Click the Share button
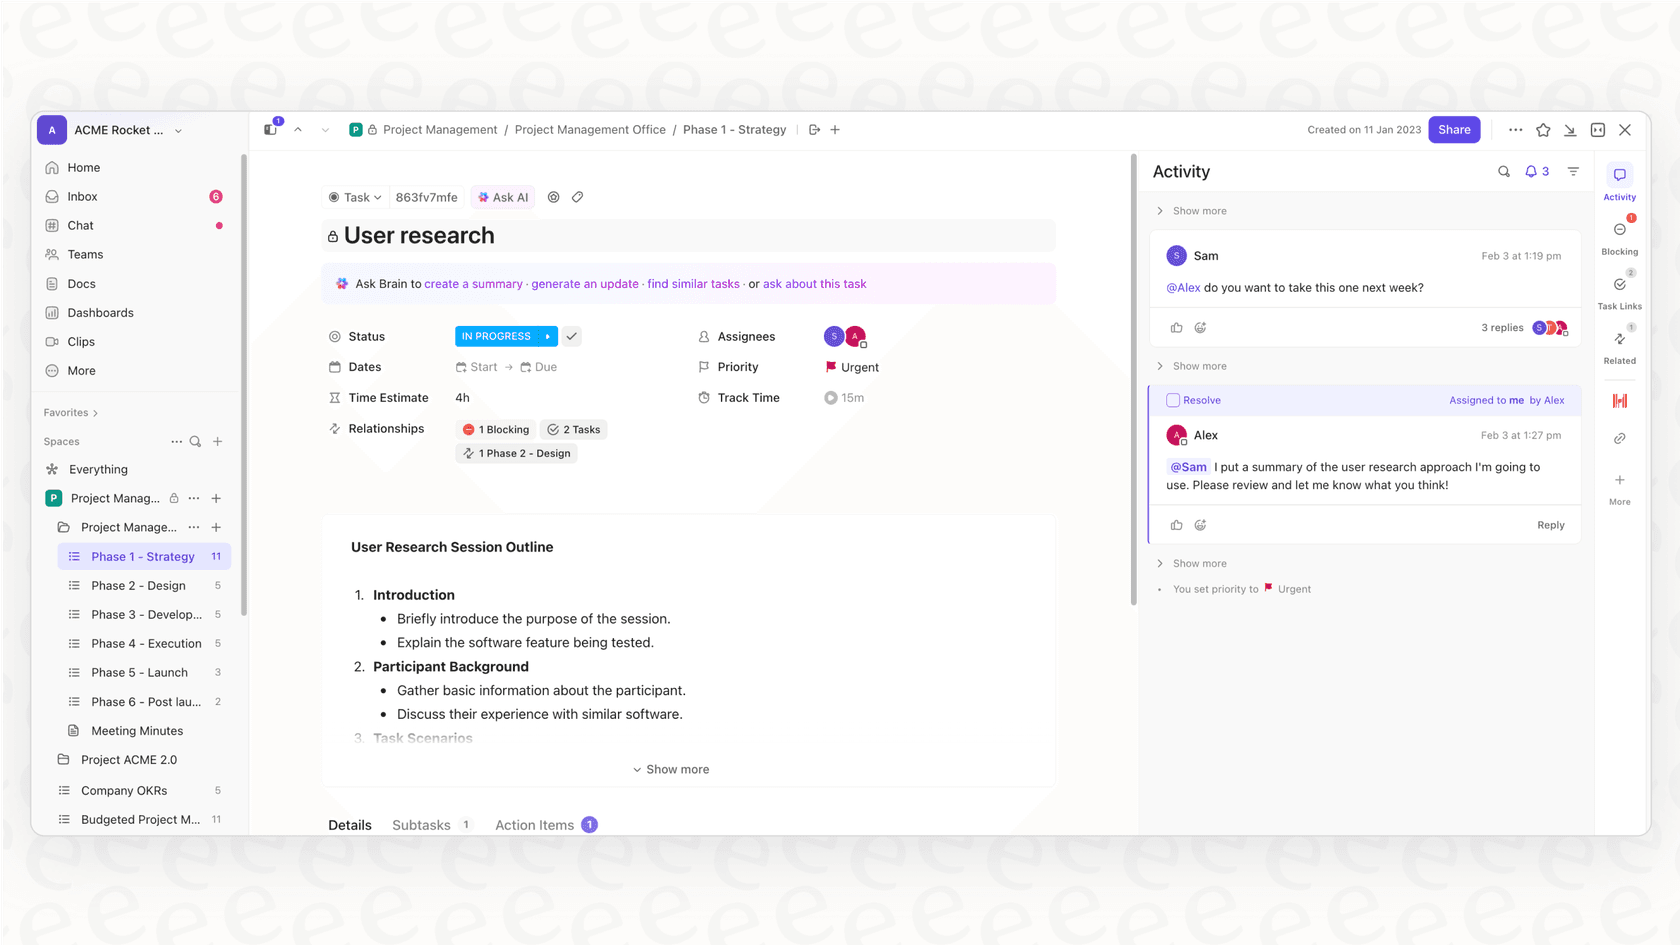The image size is (1680, 945). [x=1454, y=130]
